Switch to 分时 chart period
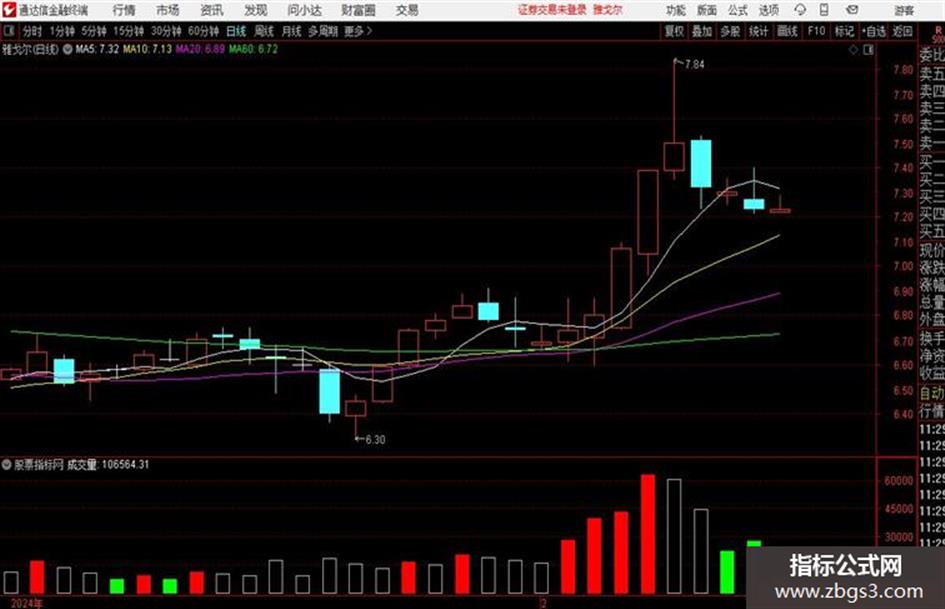The image size is (945, 609). click(x=32, y=31)
